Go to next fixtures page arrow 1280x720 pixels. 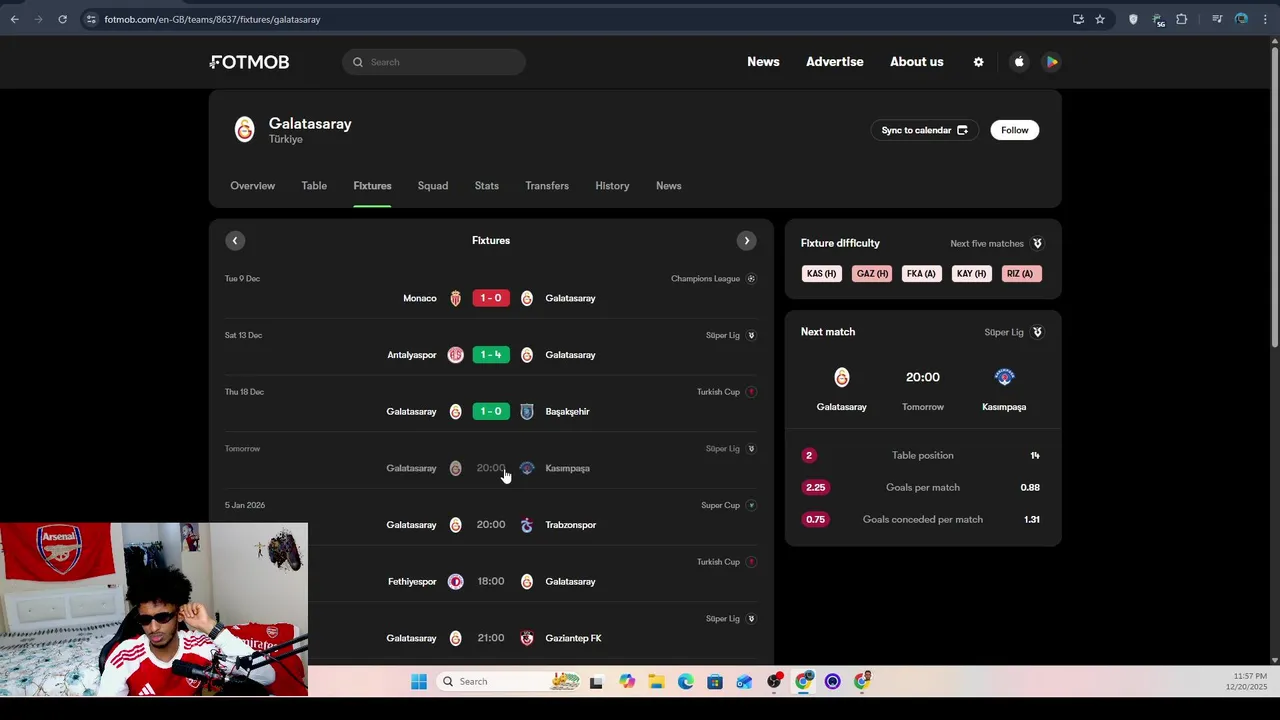(x=746, y=241)
